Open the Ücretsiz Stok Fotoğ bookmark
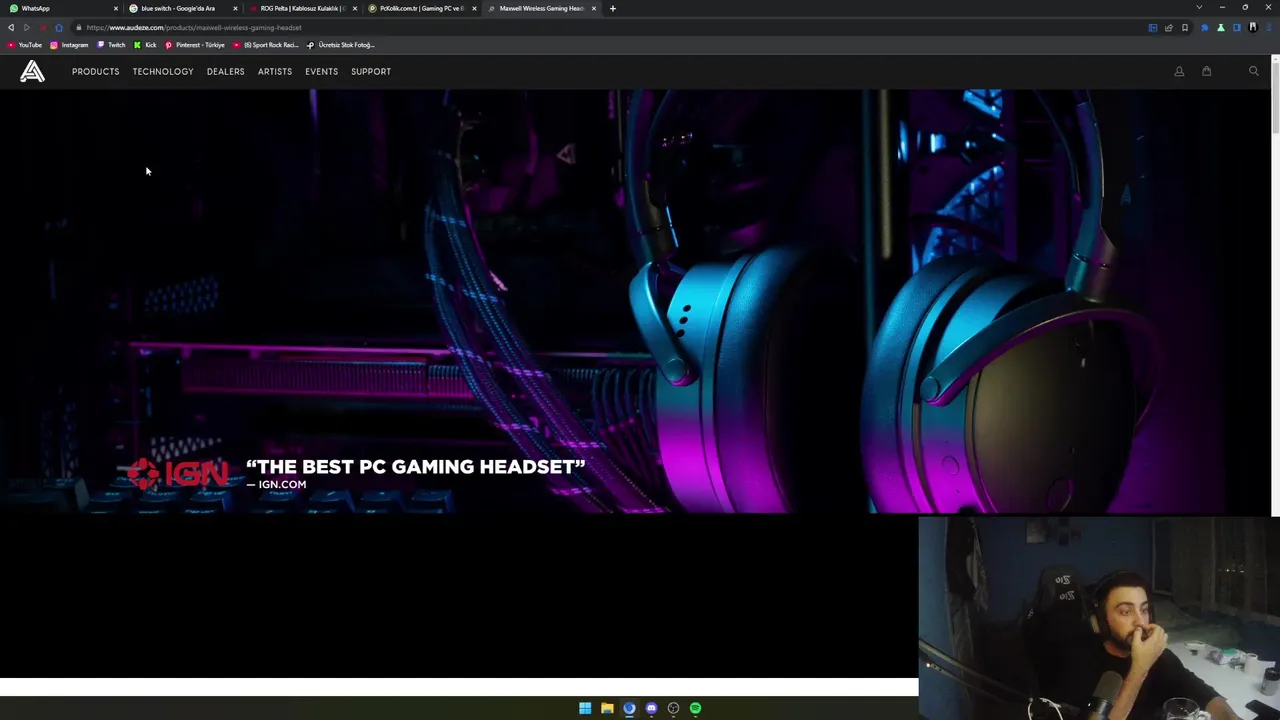The width and height of the screenshot is (1280, 720). [340, 45]
